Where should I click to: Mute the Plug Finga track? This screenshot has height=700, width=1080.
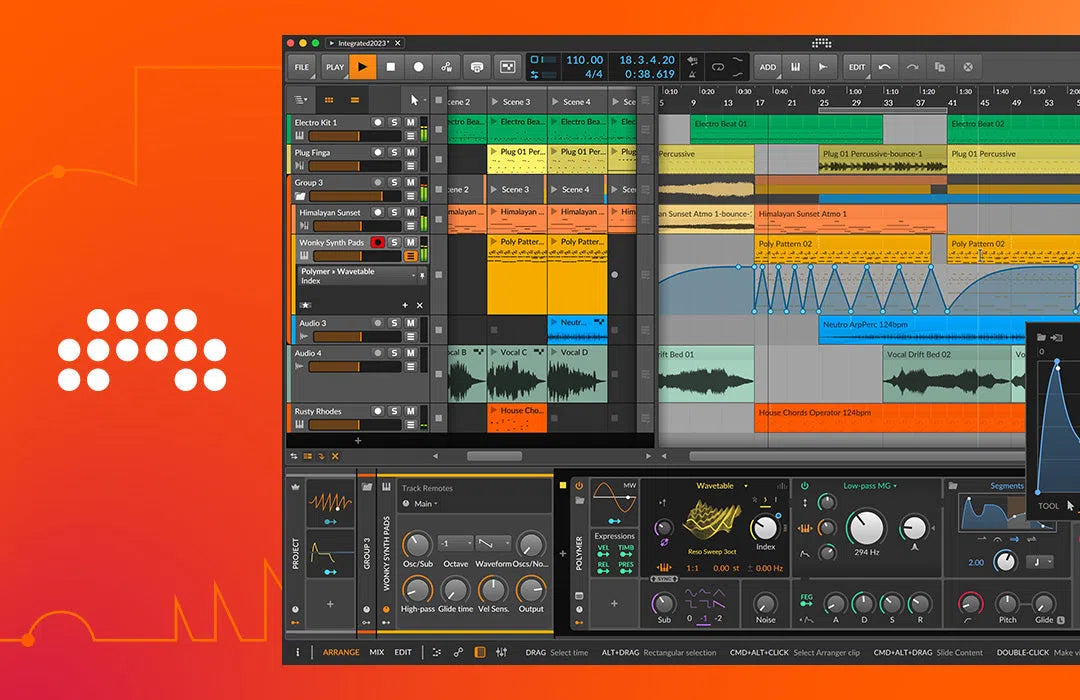click(409, 152)
